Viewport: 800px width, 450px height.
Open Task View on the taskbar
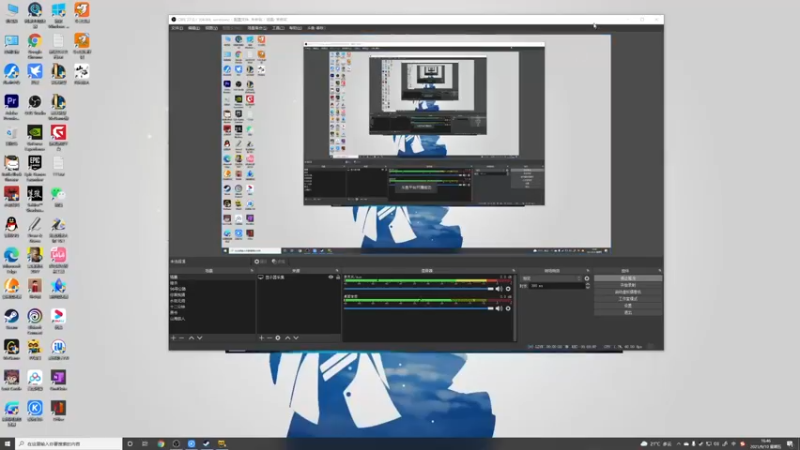(145, 444)
